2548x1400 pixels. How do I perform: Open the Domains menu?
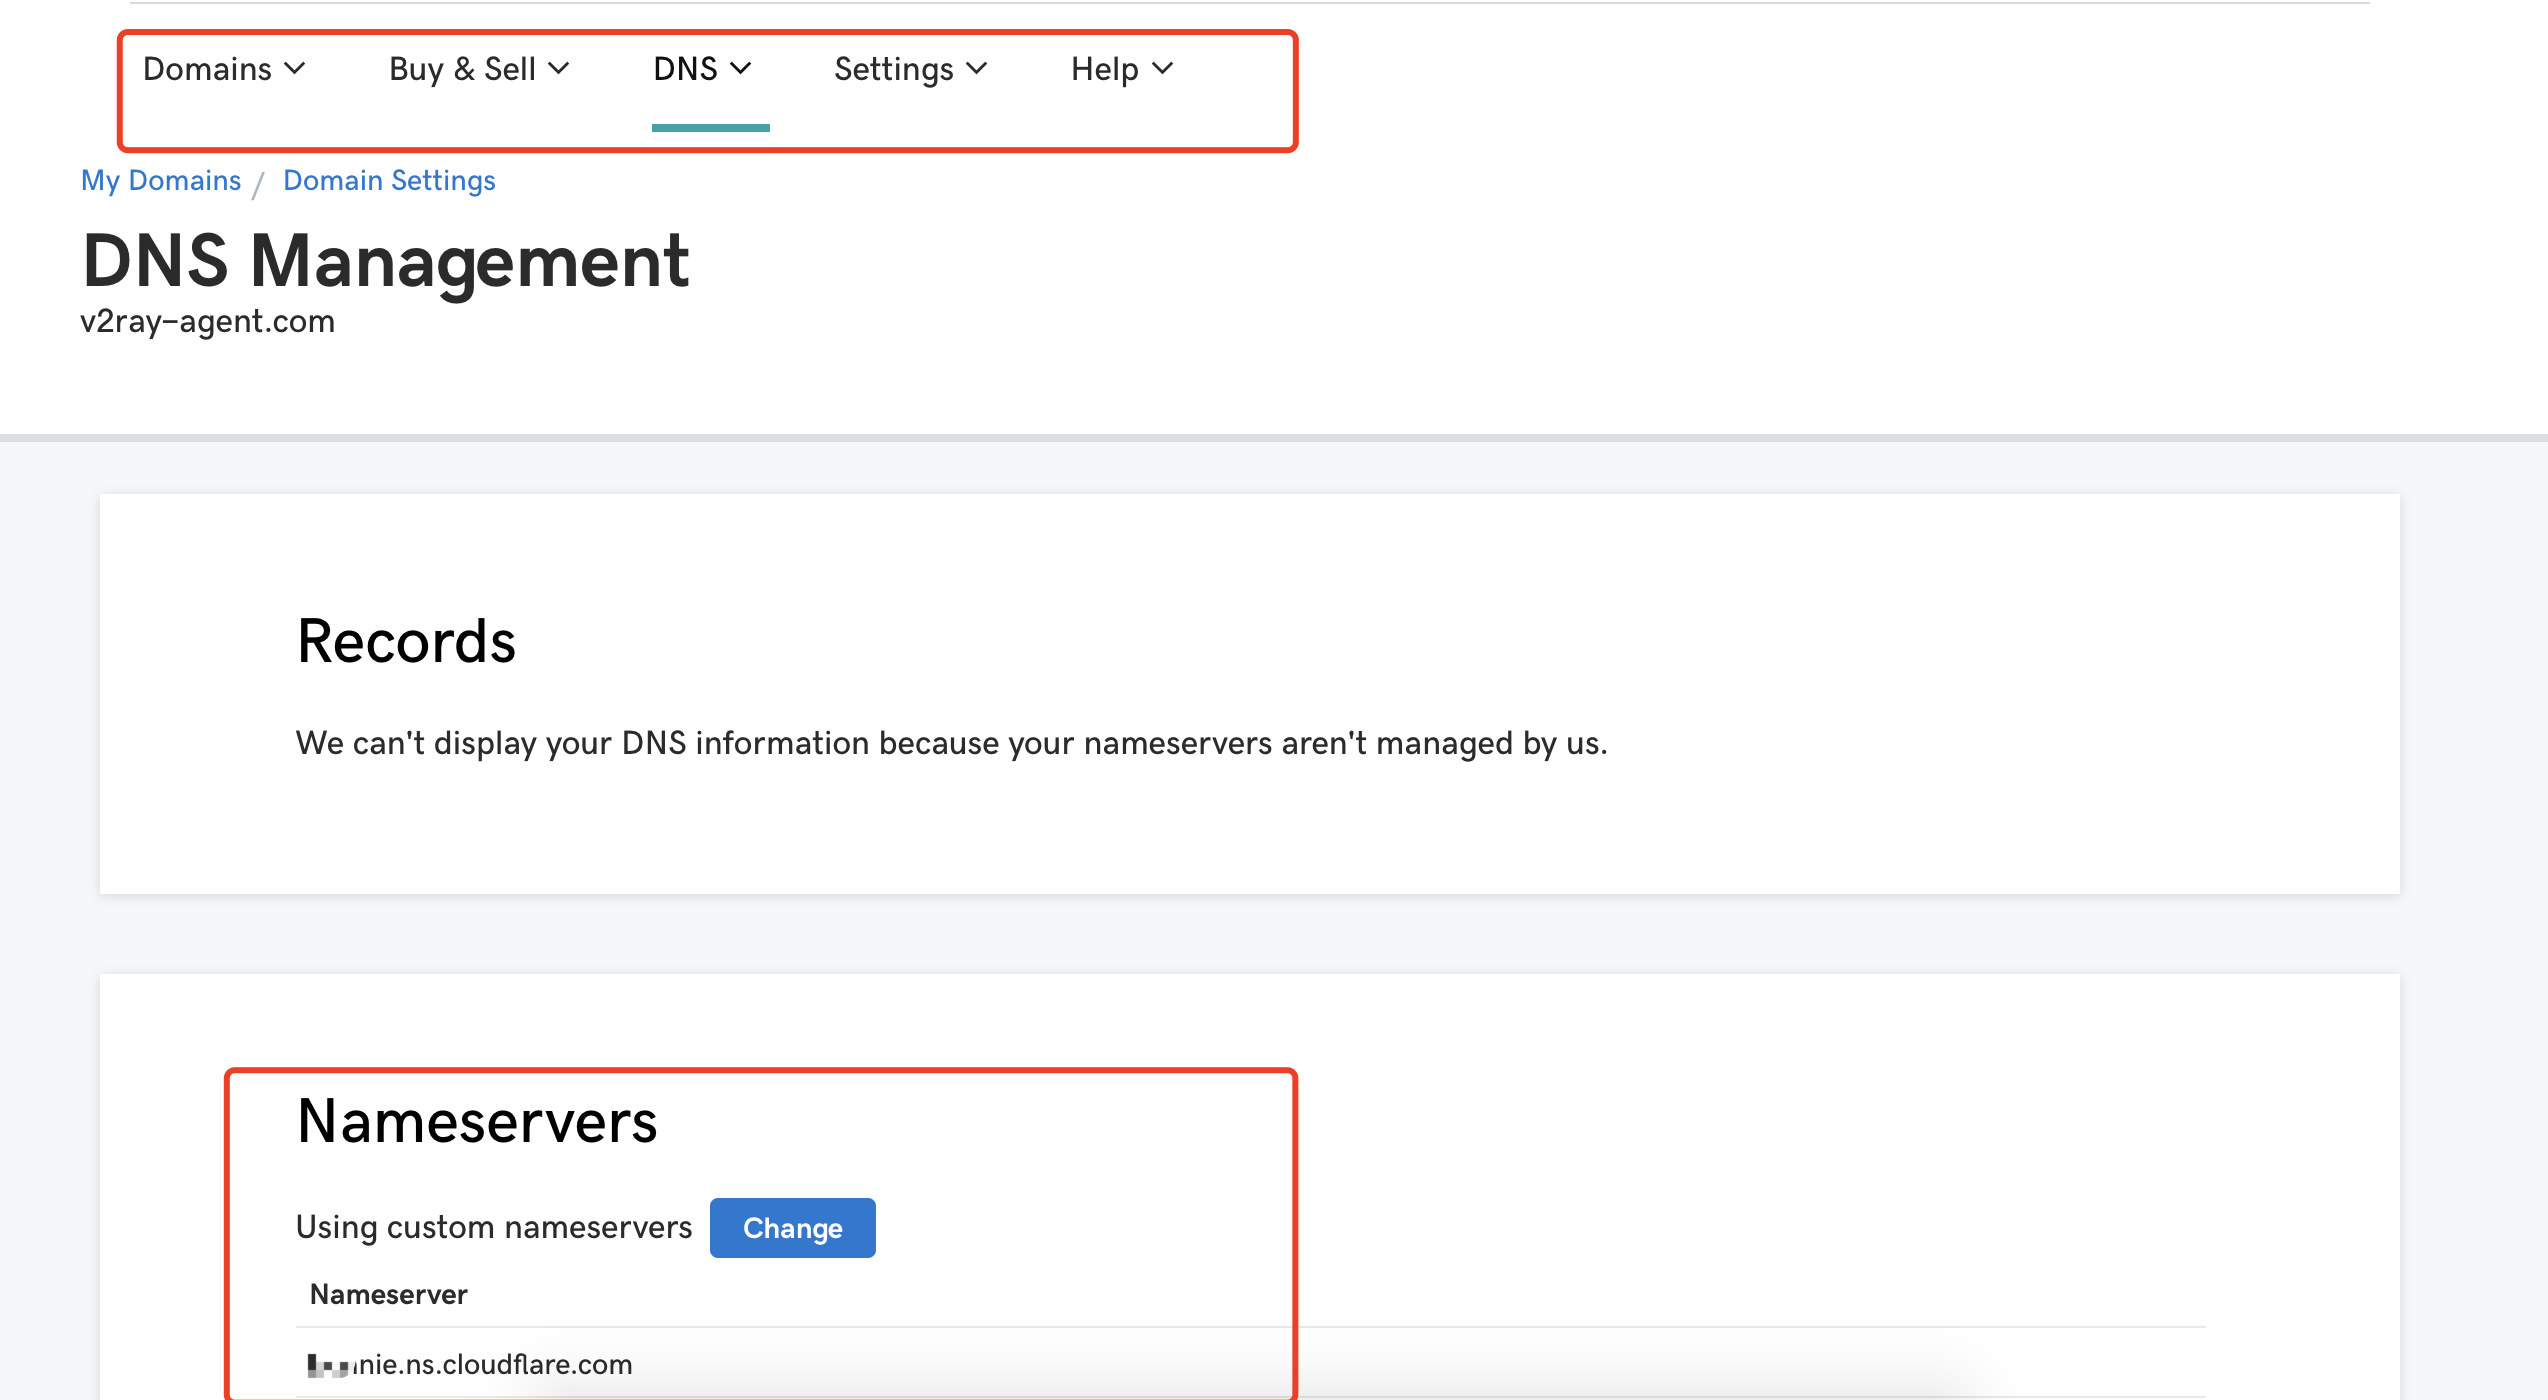(208, 69)
